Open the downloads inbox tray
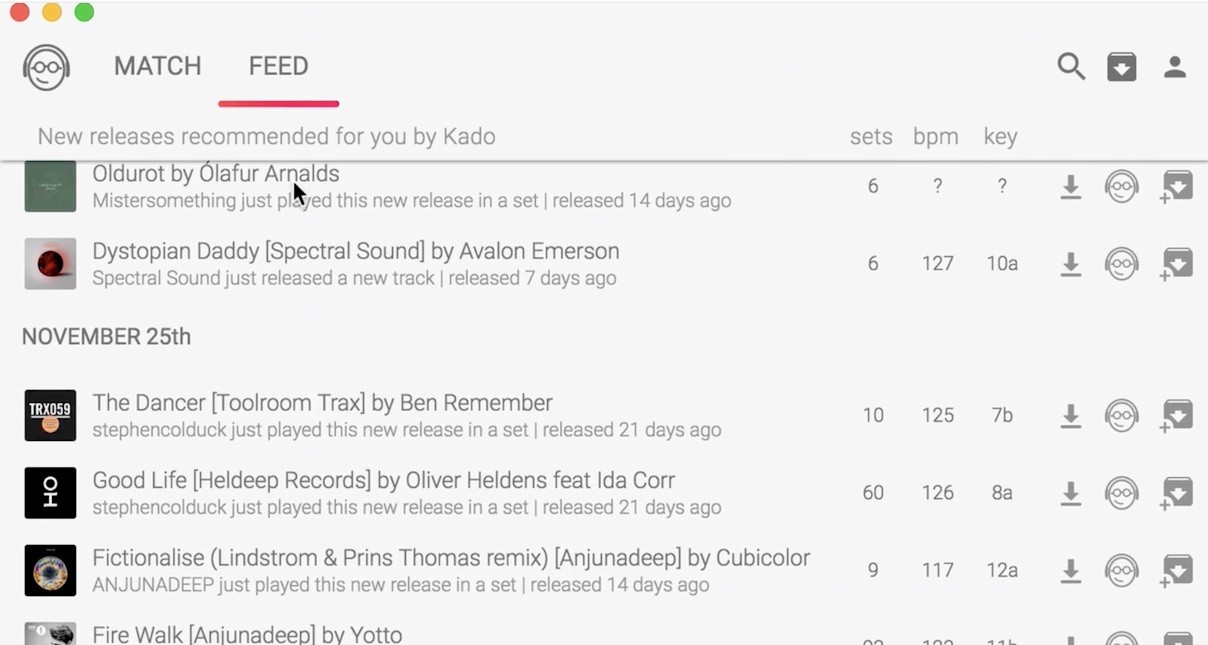This screenshot has width=1208, height=645. pos(1122,67)
